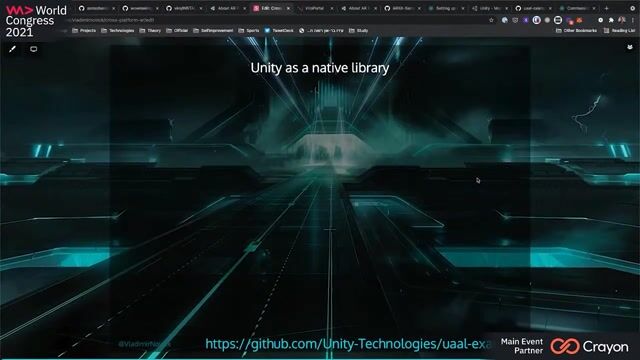Image resolution: width=640 pixels, height=360 pixels.
Task: Open a new browser tab with plus
Action: (x=607, y=8)
